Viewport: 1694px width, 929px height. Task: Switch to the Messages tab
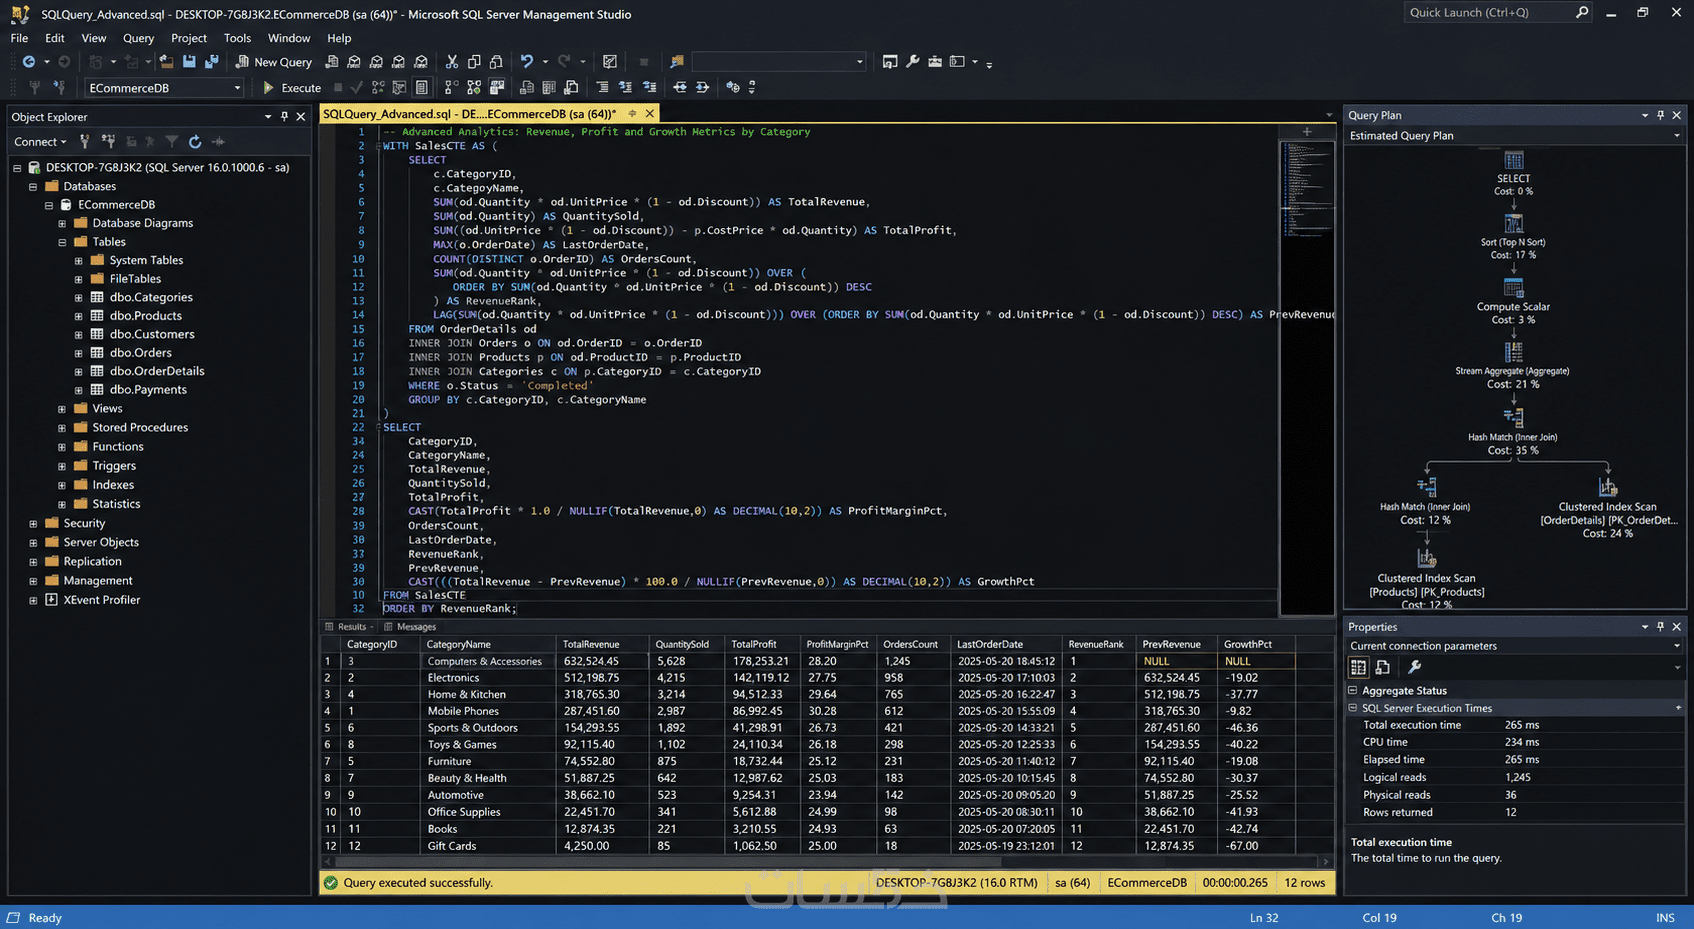(x=410, y=627)
